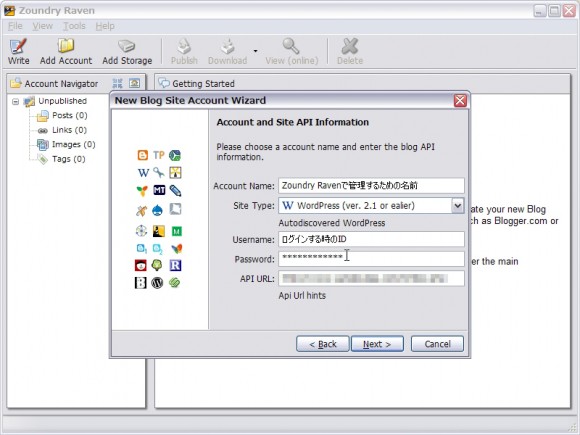Click the Write toolbar icon
Image resolution: width=580 pixels, height=435 pixels.
18,51
